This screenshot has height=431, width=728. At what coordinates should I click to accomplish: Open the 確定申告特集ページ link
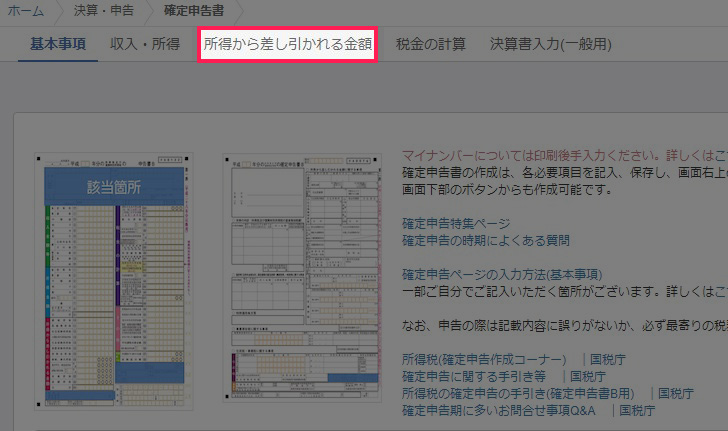[456, 223]
